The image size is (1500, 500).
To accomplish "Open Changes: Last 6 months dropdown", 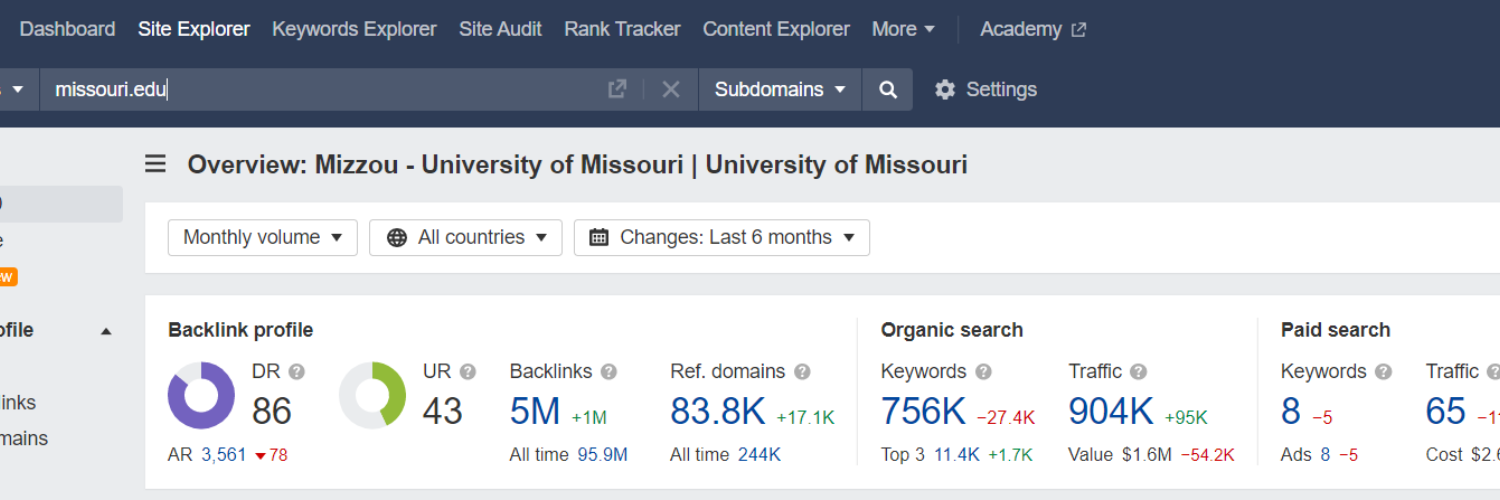I will pos(721,238).
